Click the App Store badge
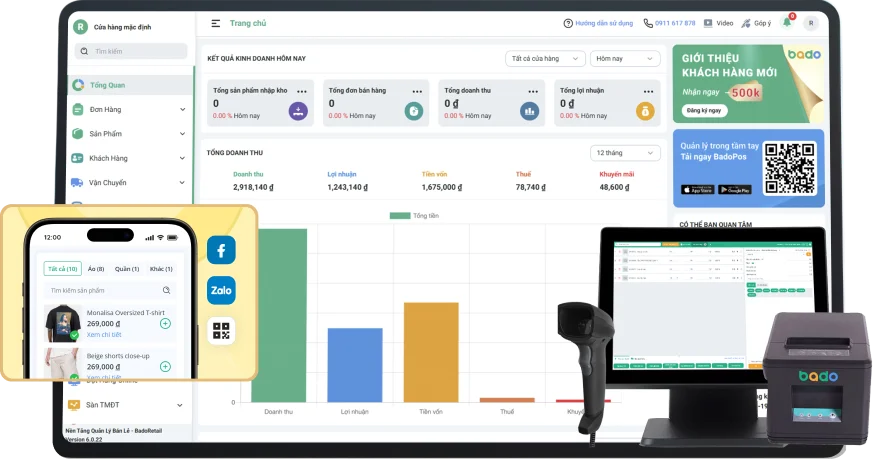 [697, 190]
